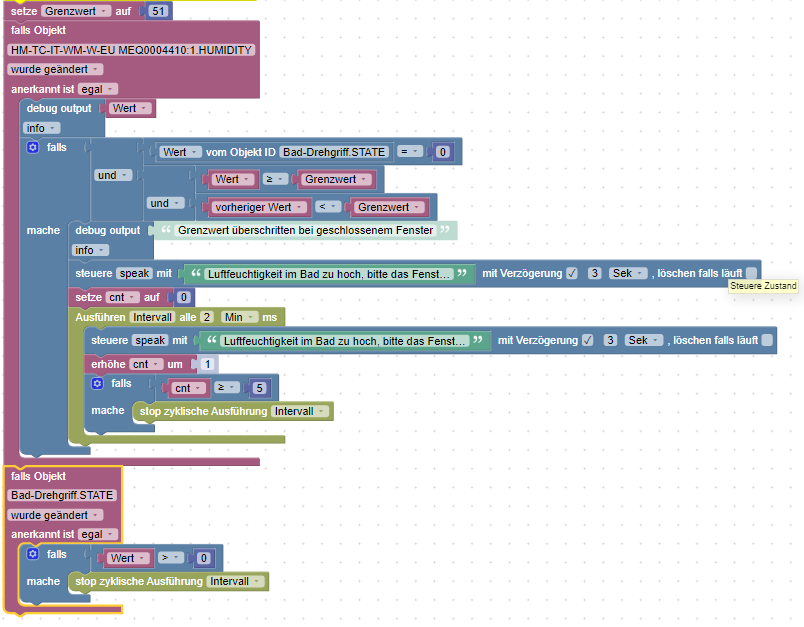
Task: Click 'Steuere Zustand' tooltip label
Action: click(x=763, y=286)
